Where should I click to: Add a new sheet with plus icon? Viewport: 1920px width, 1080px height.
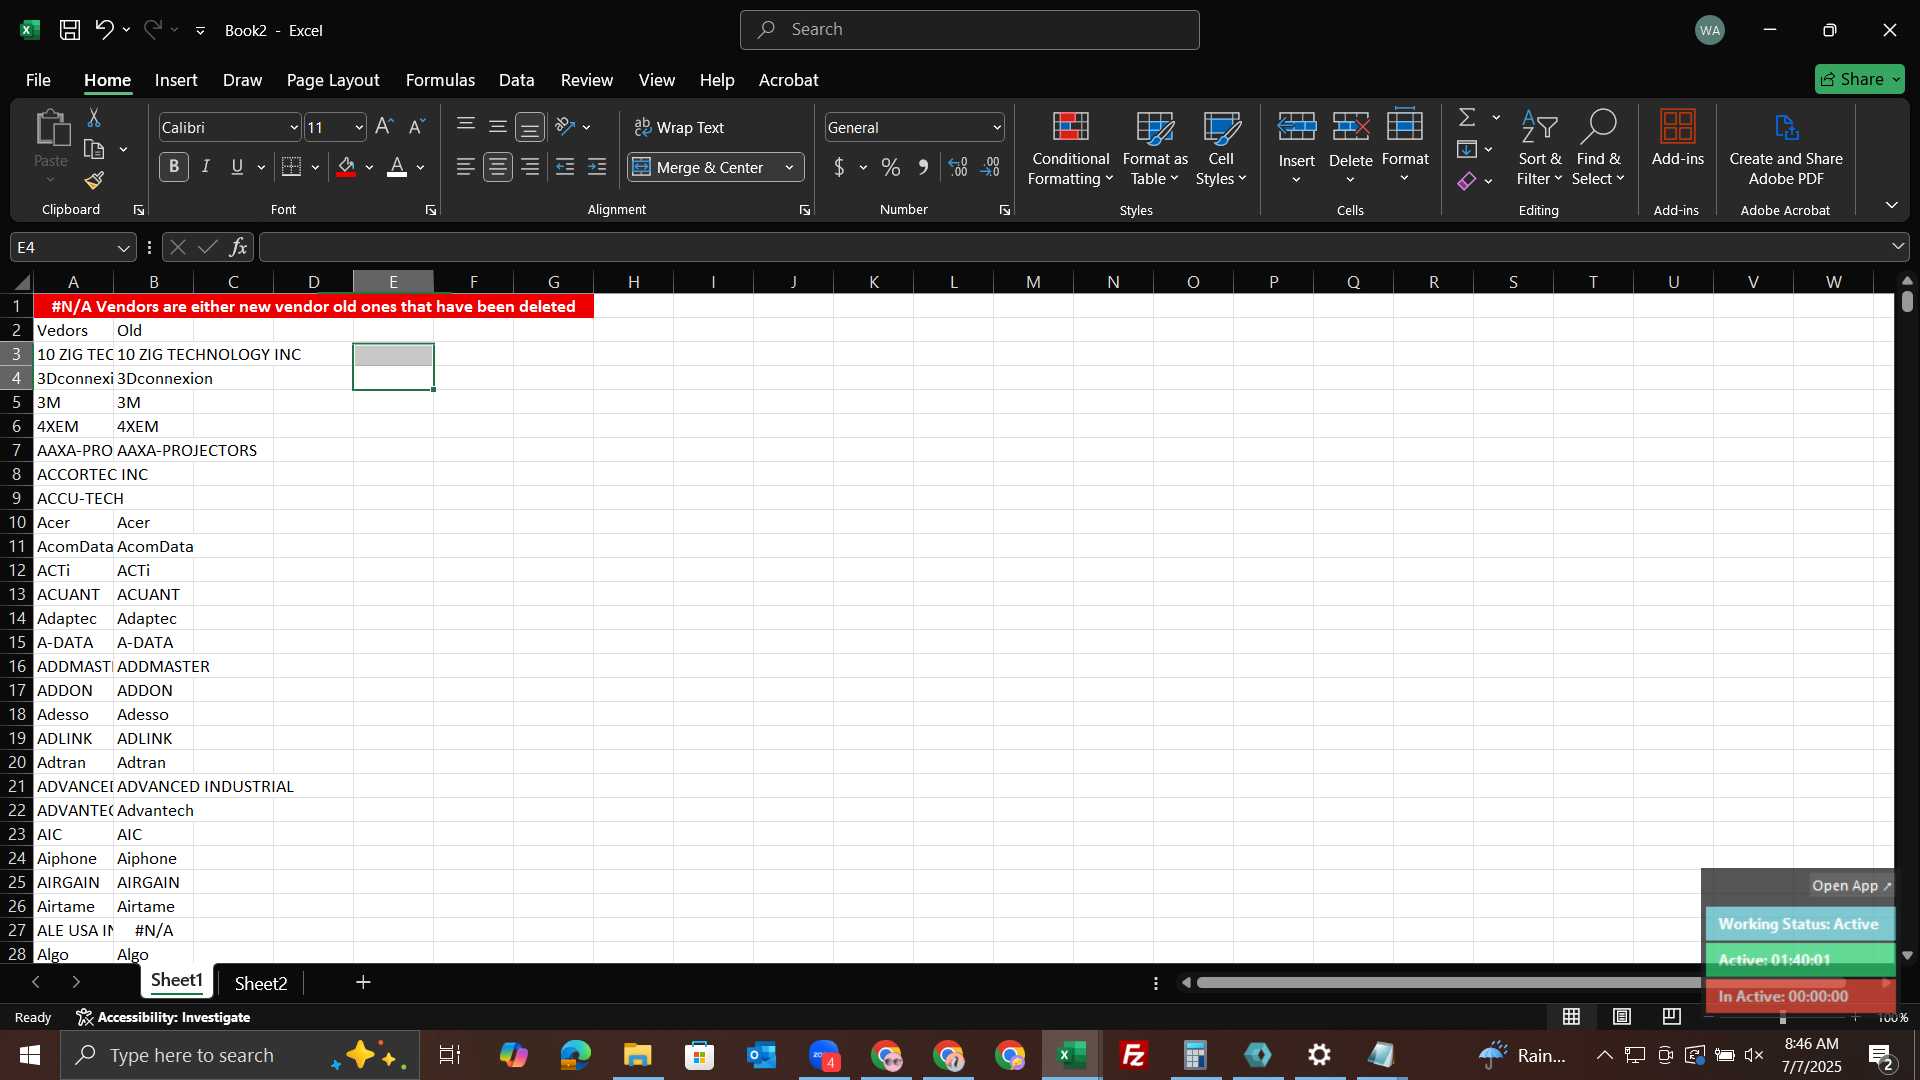pos(363,983)
